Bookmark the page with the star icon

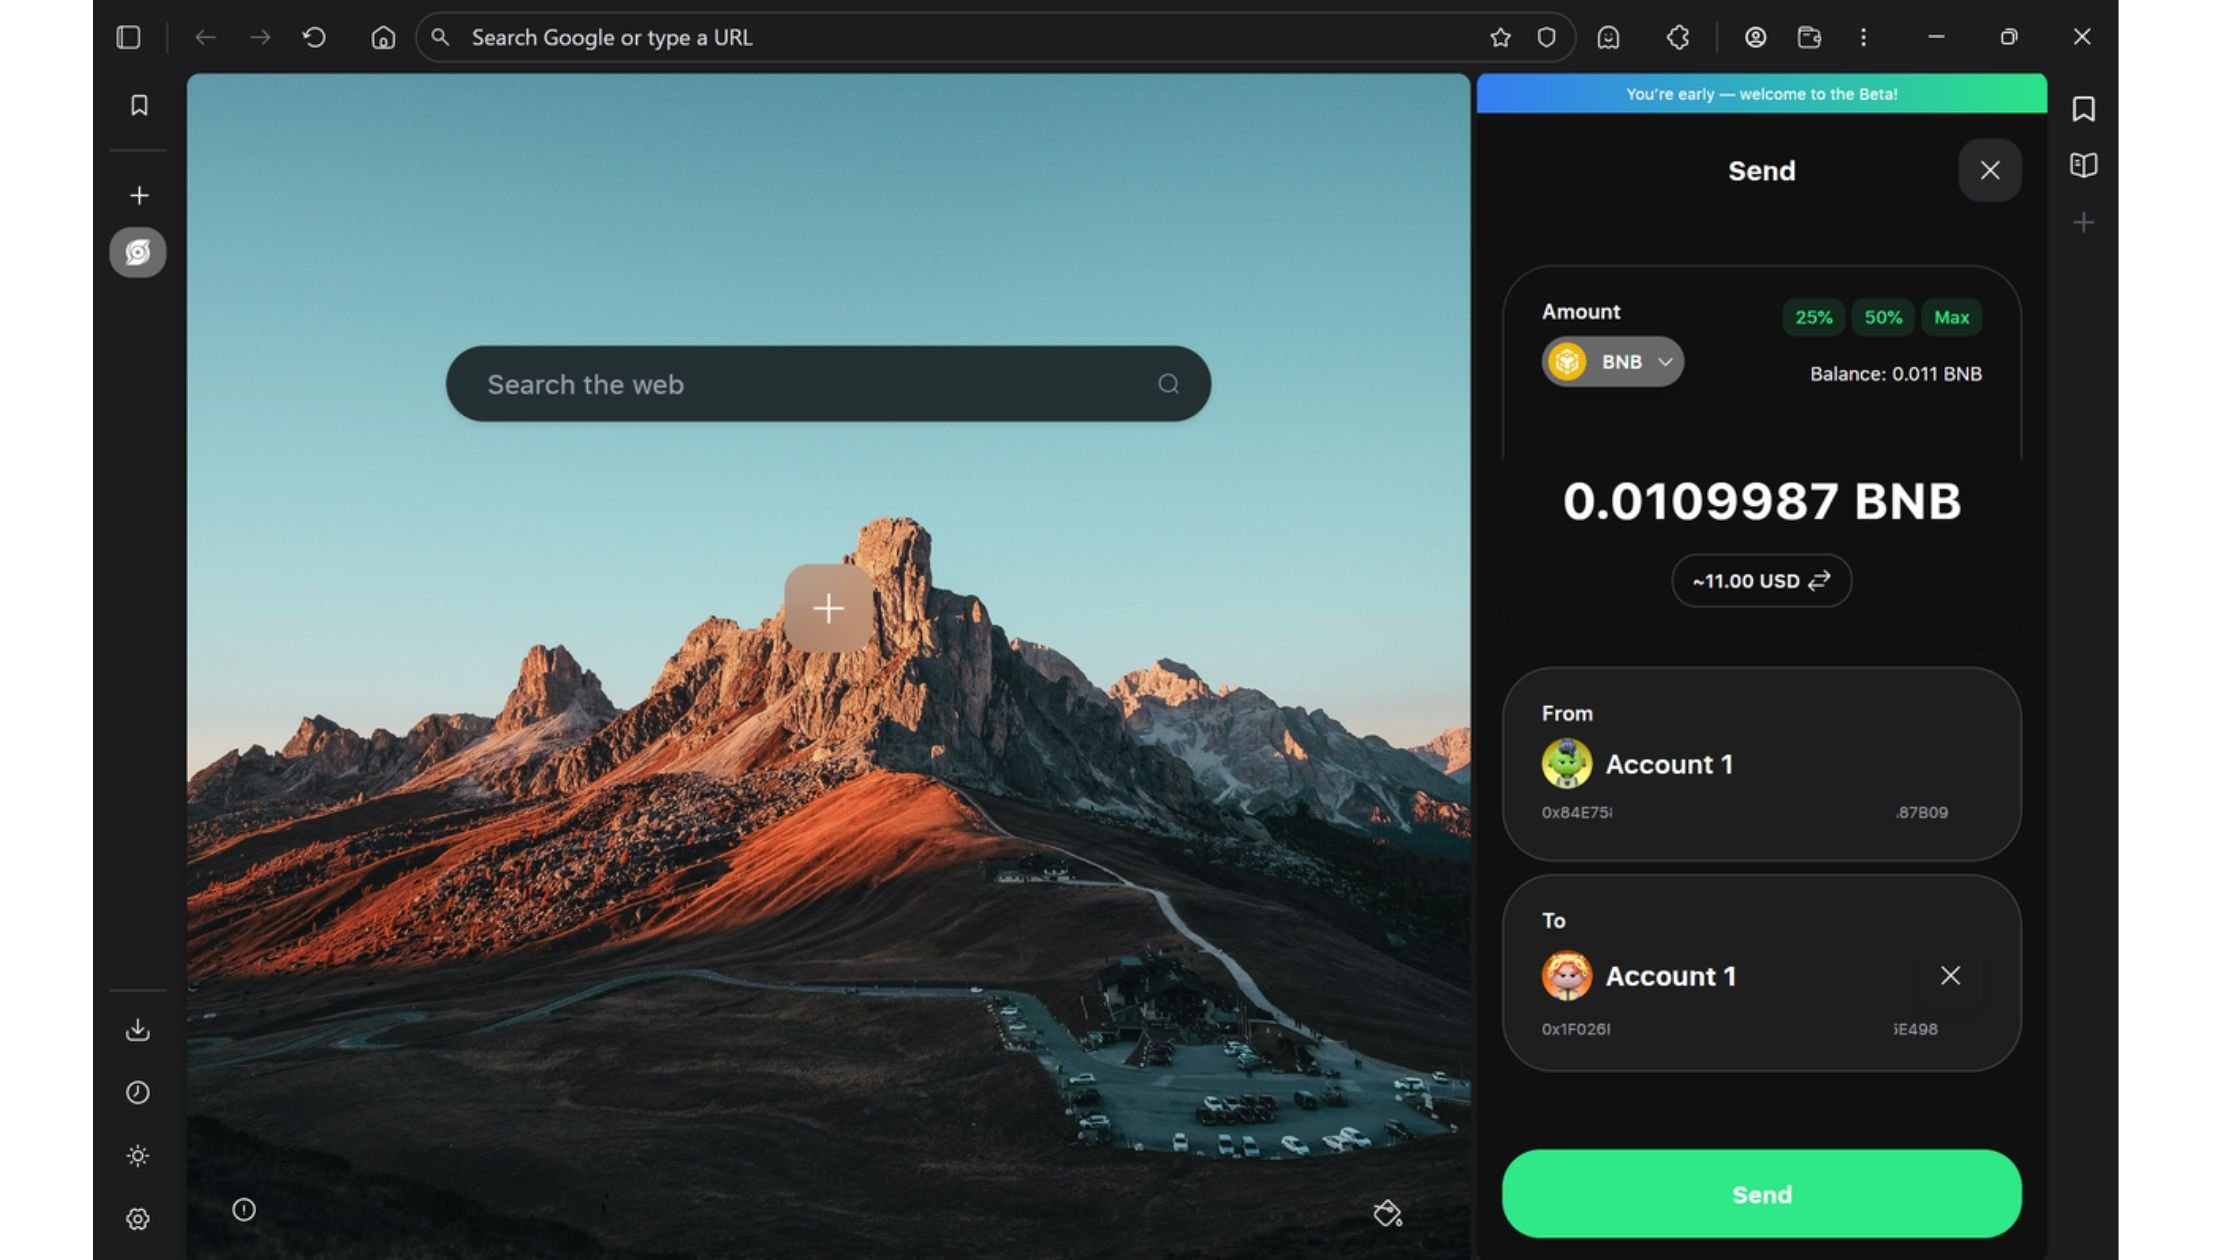click(1499, 37)
